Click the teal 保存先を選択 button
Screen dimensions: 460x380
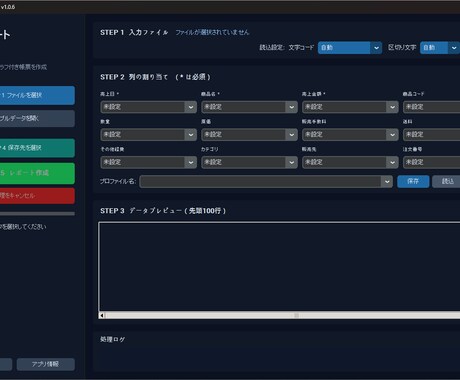(37, 148)
